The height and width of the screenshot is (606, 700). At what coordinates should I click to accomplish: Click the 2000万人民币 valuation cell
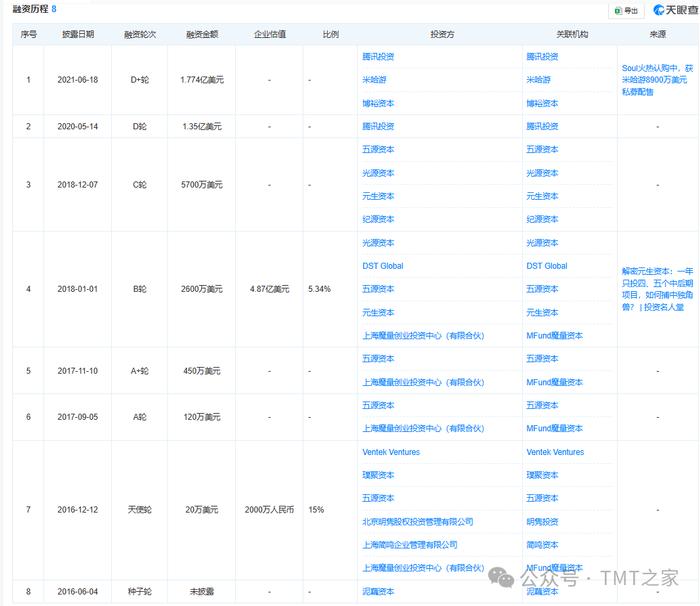coord(270,510)
